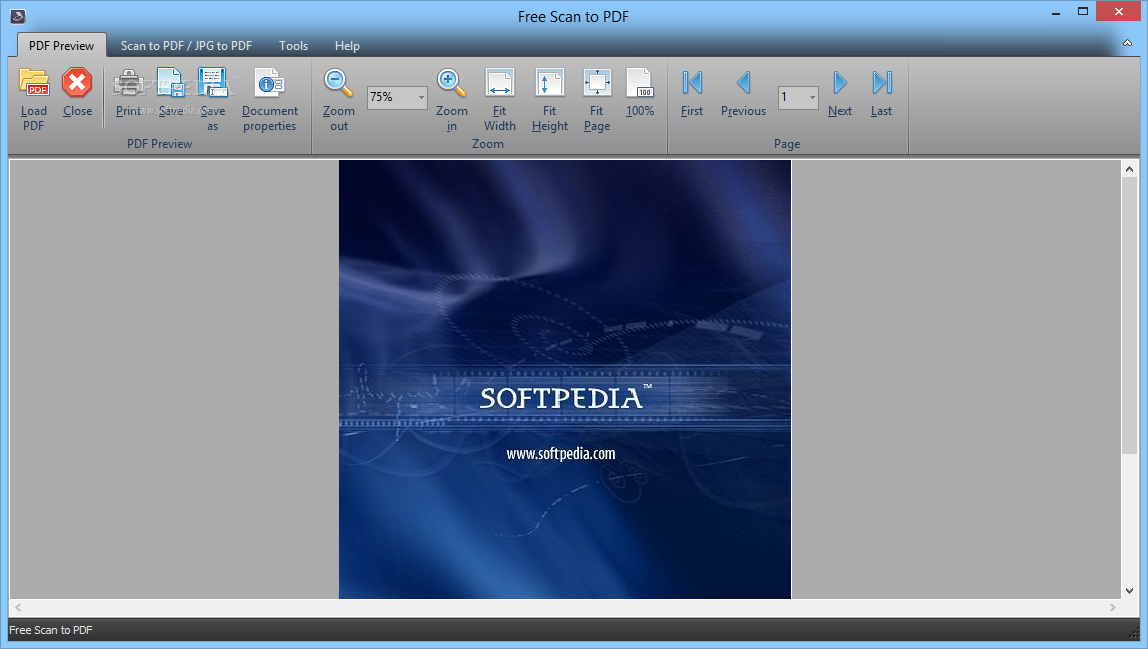Click the vertical scrollbar up arrow
Viewport: 1148px width, 649px height.
pos(1130,169)
